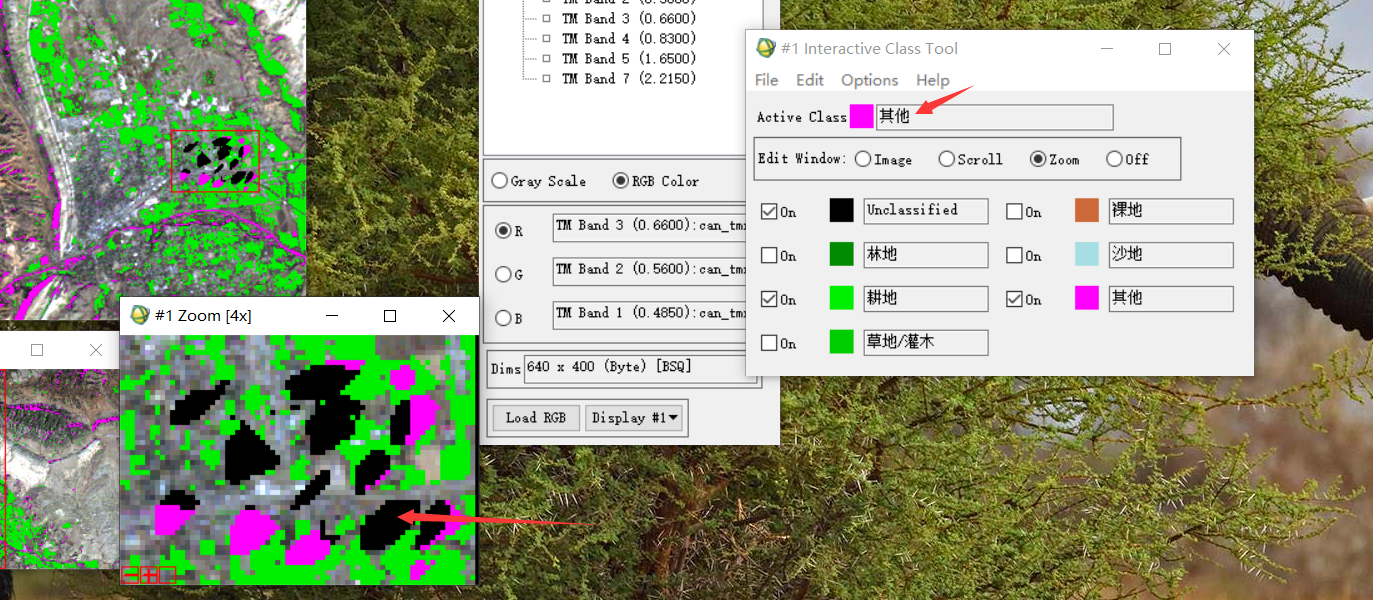Close the partially hidden Scroll window

[96, 350]
